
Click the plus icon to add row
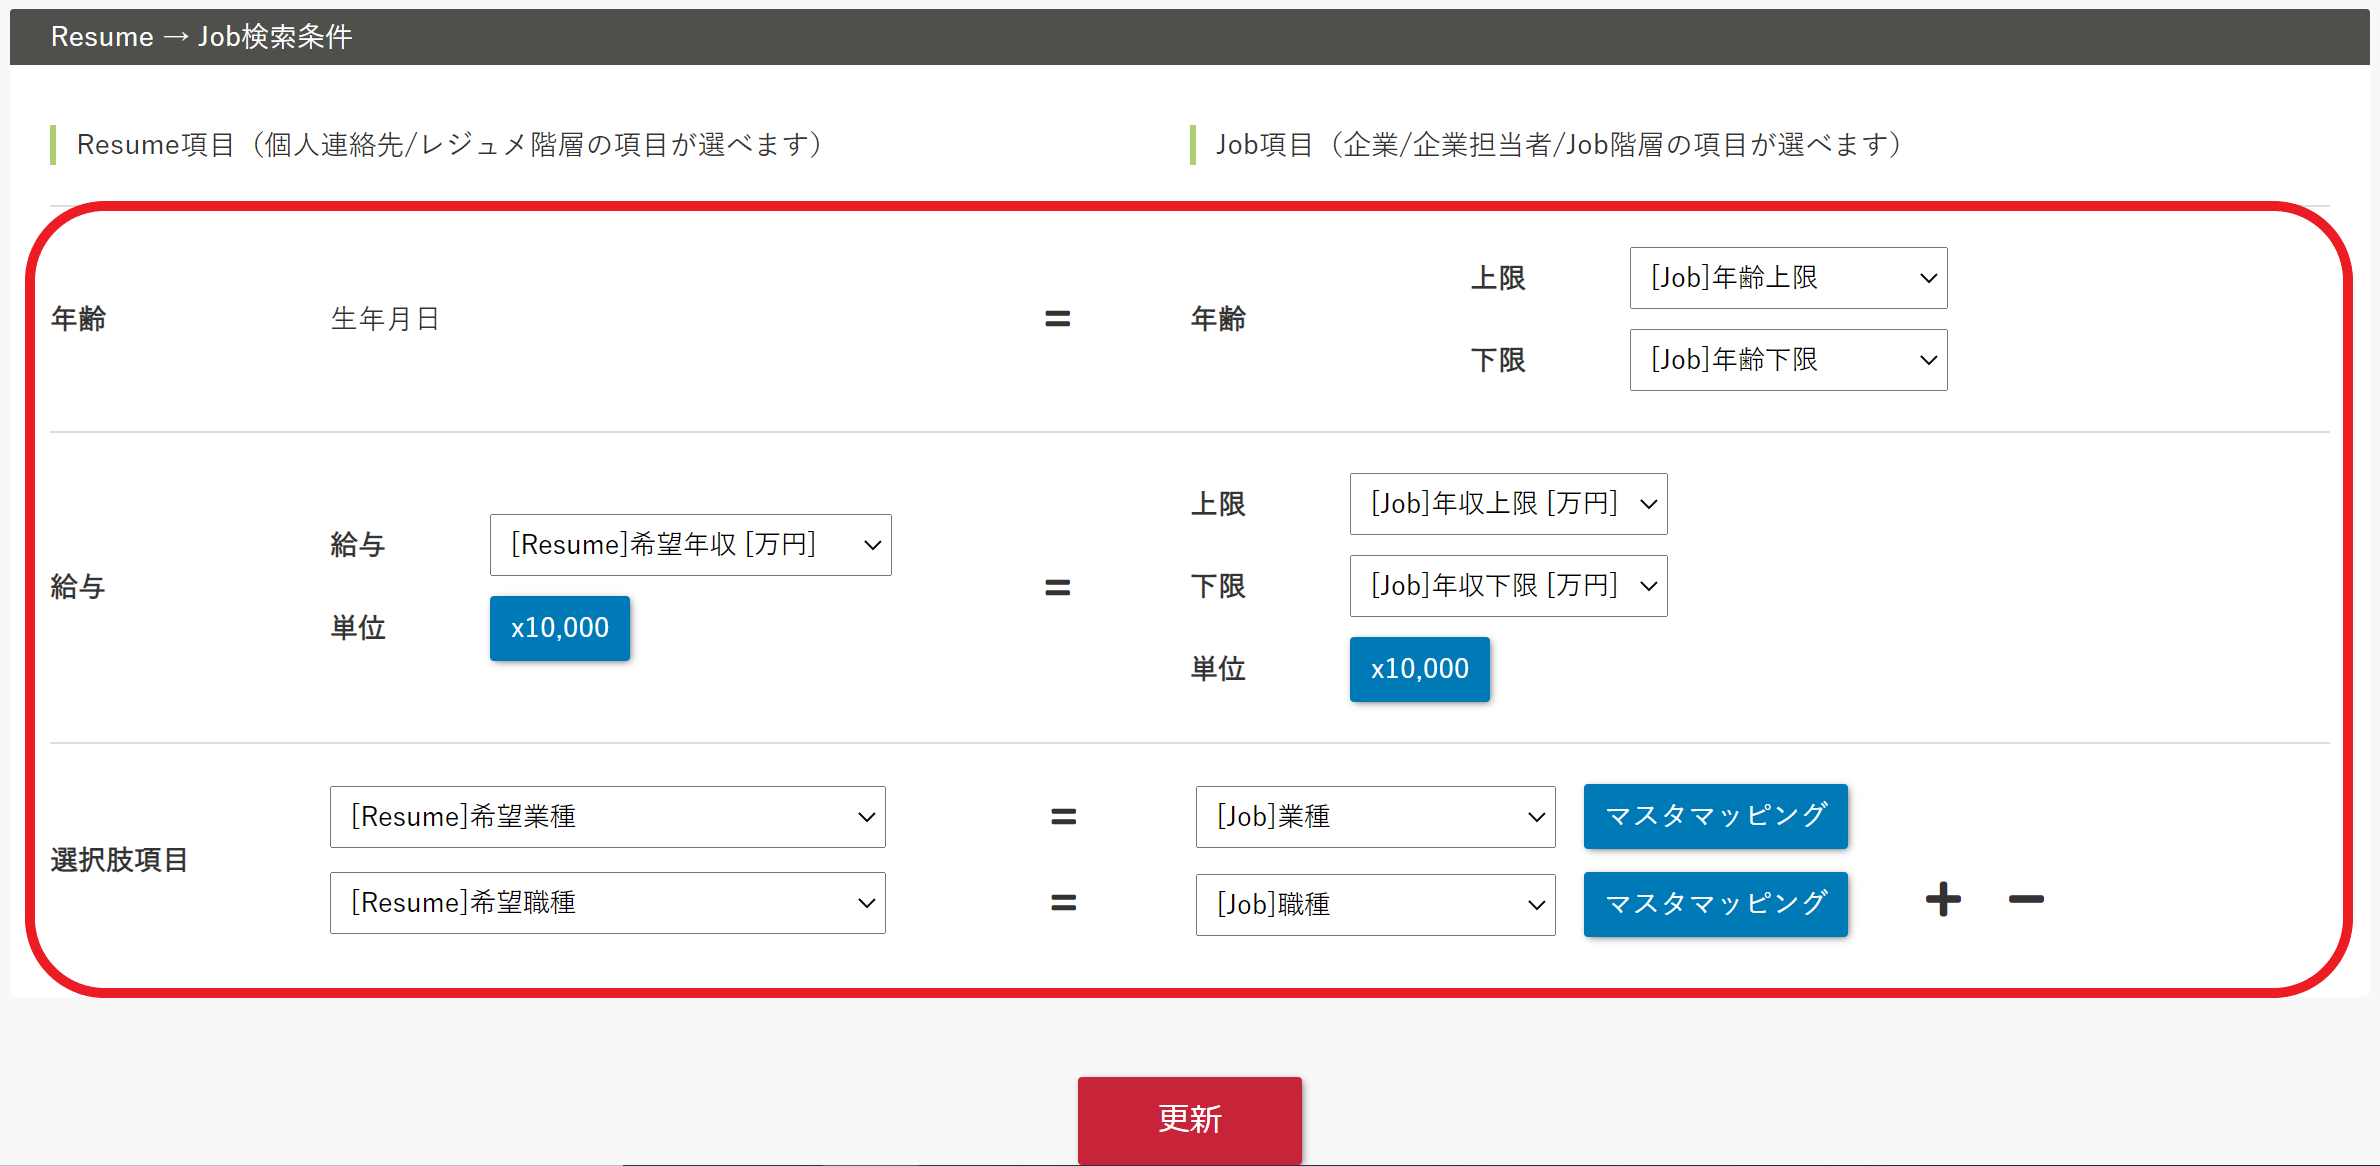click(x=1943, y=900)
